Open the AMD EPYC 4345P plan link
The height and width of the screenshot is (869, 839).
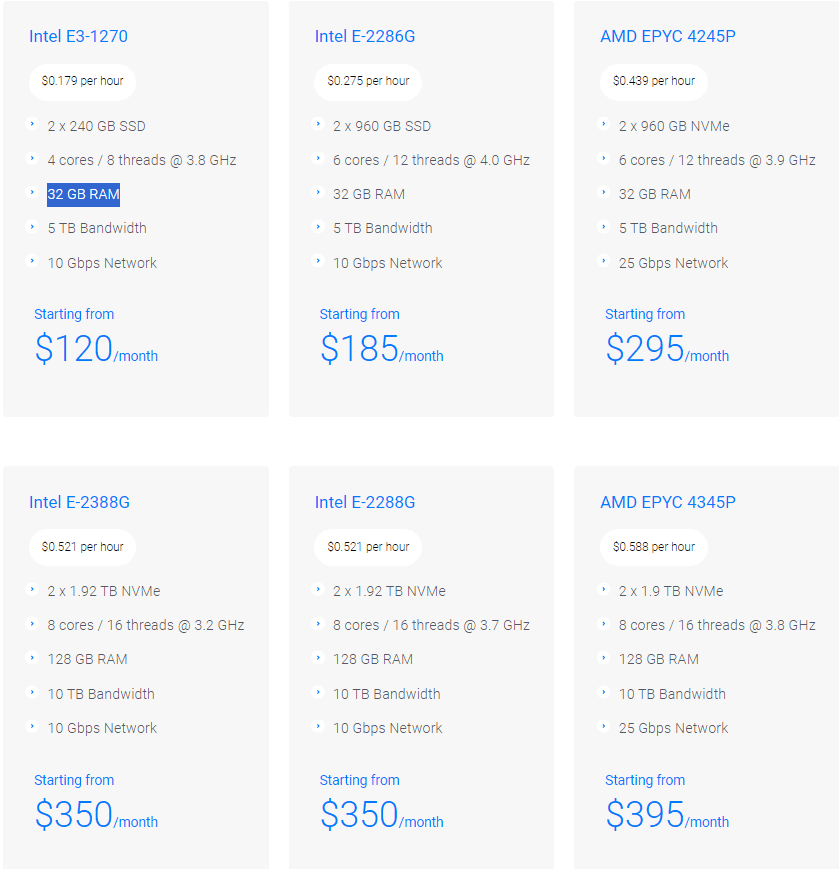pos(668,502)
